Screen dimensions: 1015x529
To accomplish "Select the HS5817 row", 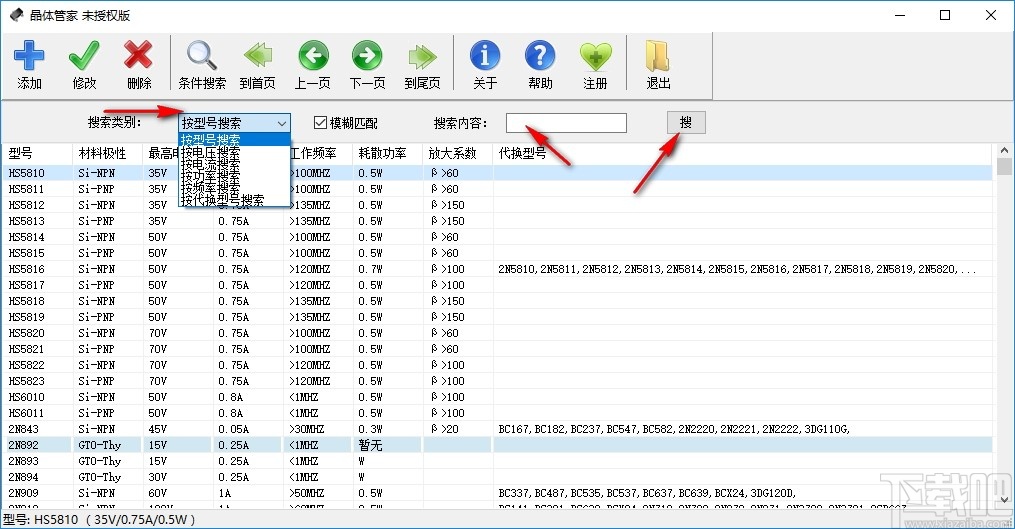I will point(497,285).
